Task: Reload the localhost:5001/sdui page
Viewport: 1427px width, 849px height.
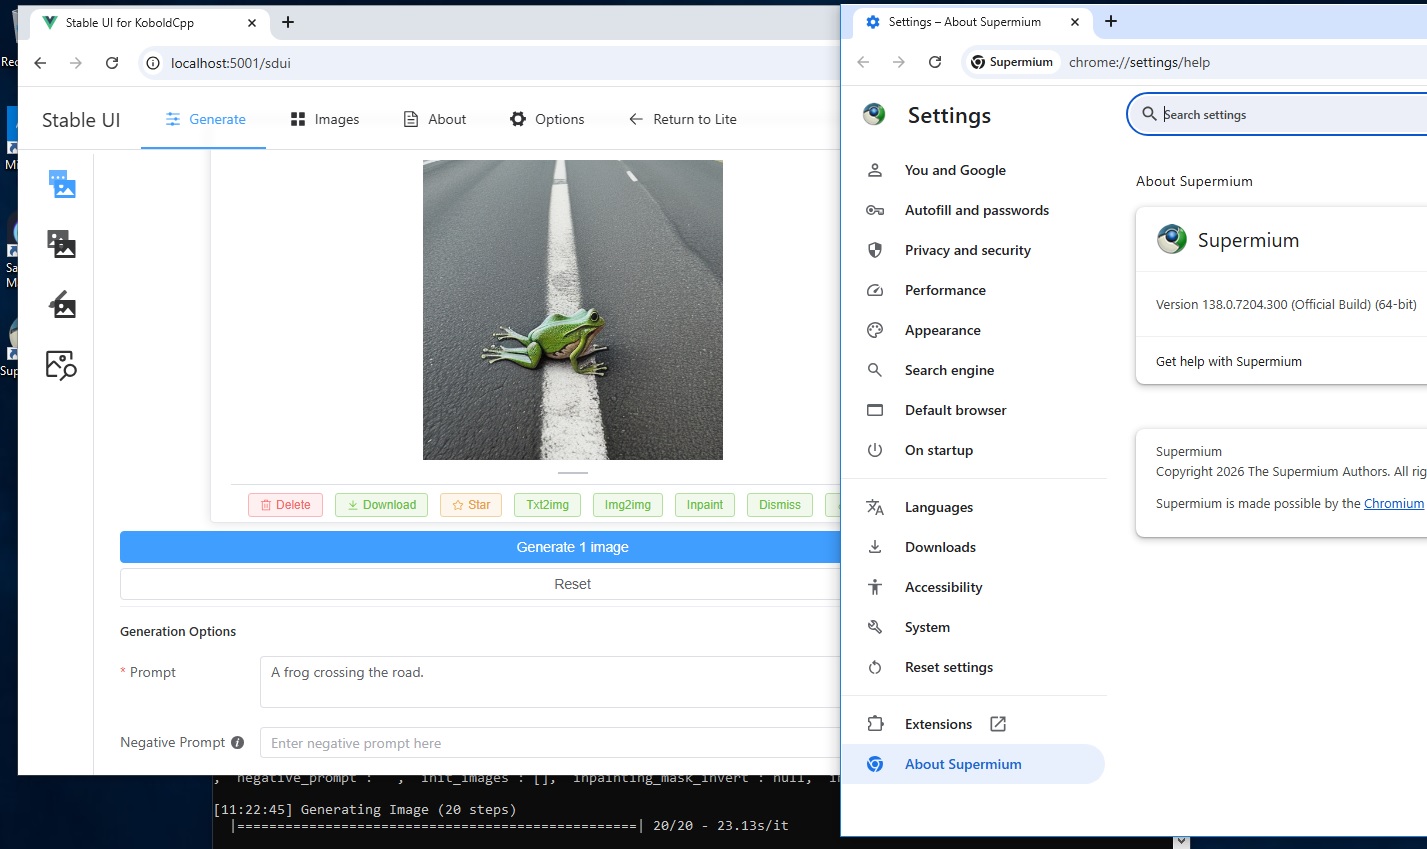Action: (112, 63)
